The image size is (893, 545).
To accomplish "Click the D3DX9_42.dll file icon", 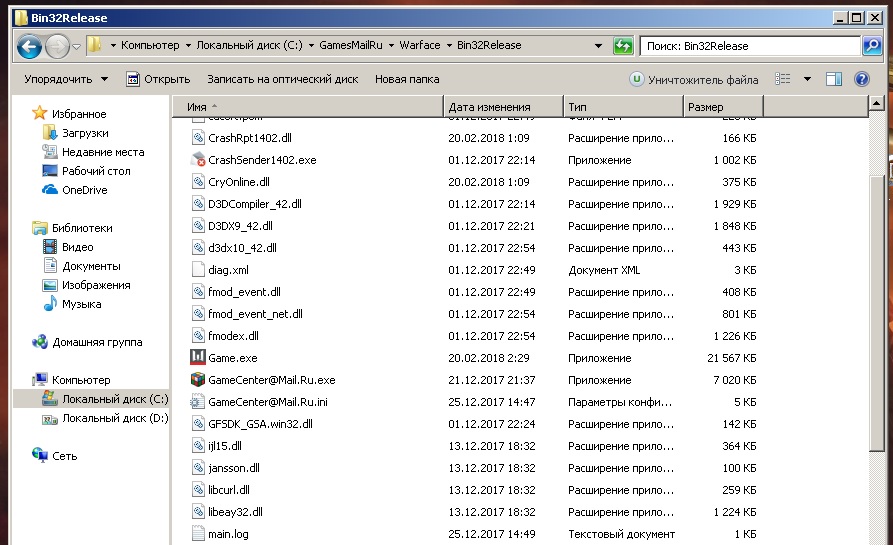I will (198, 226).
